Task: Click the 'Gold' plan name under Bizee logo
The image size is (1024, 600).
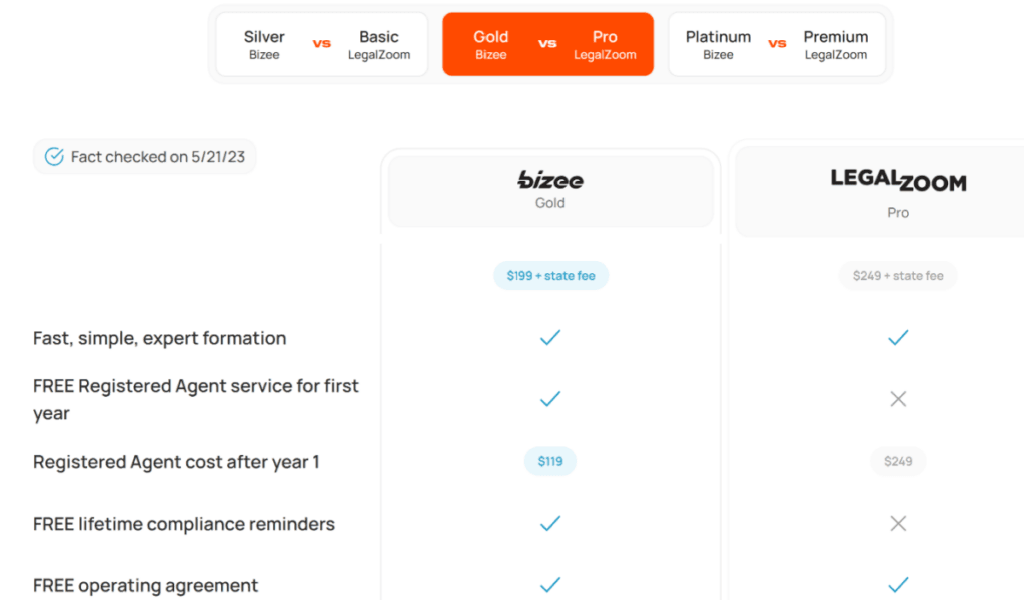Action: tap(550, 203)
